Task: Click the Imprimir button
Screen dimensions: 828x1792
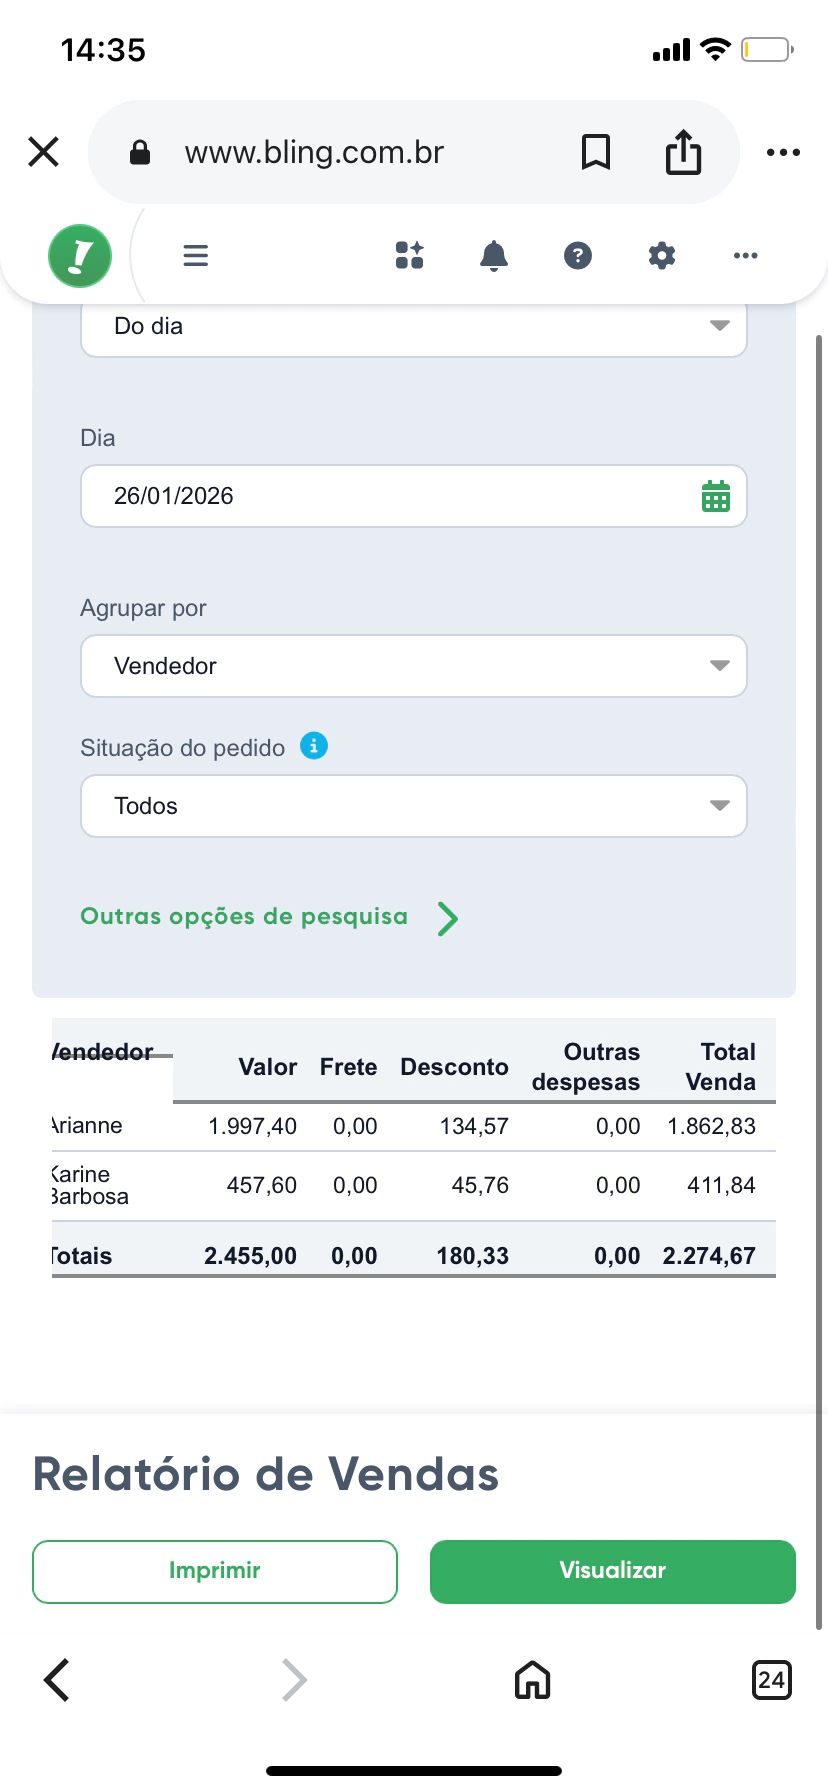Action: tap(215, 1571)
